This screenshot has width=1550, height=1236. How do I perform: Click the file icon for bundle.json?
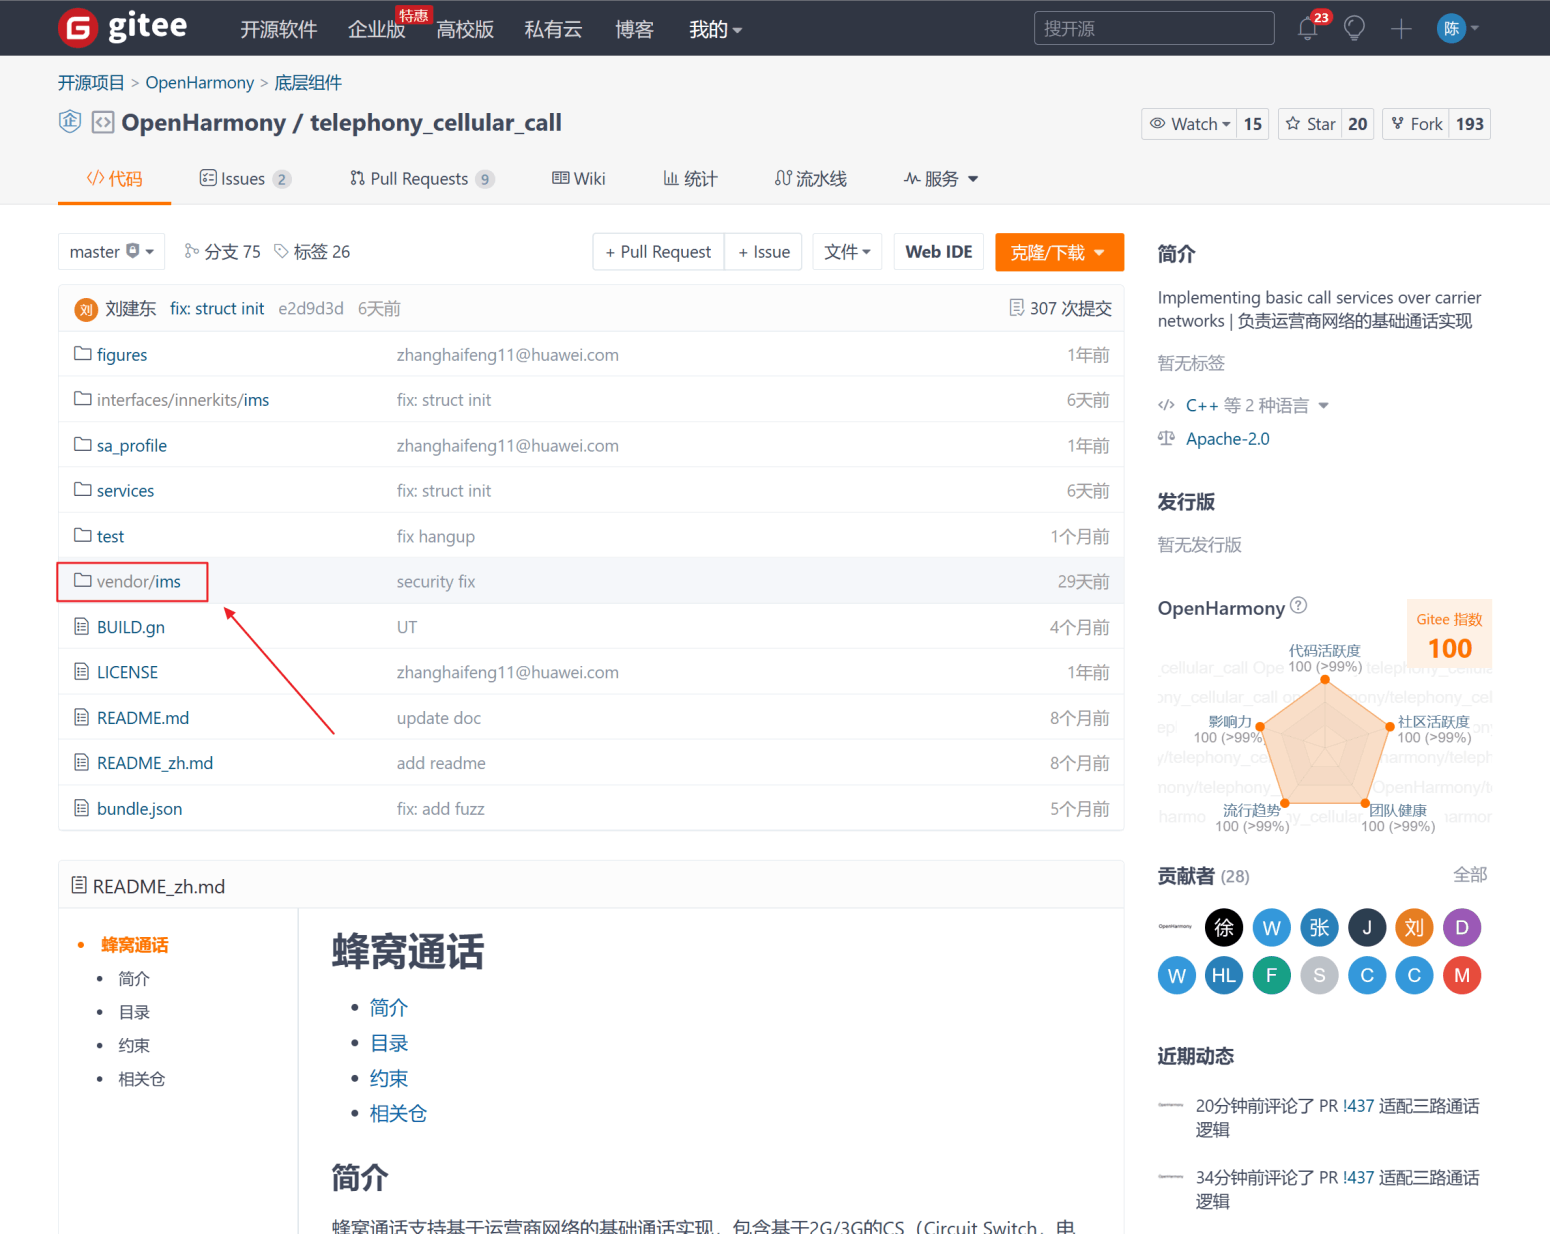(x=82, y=808)
